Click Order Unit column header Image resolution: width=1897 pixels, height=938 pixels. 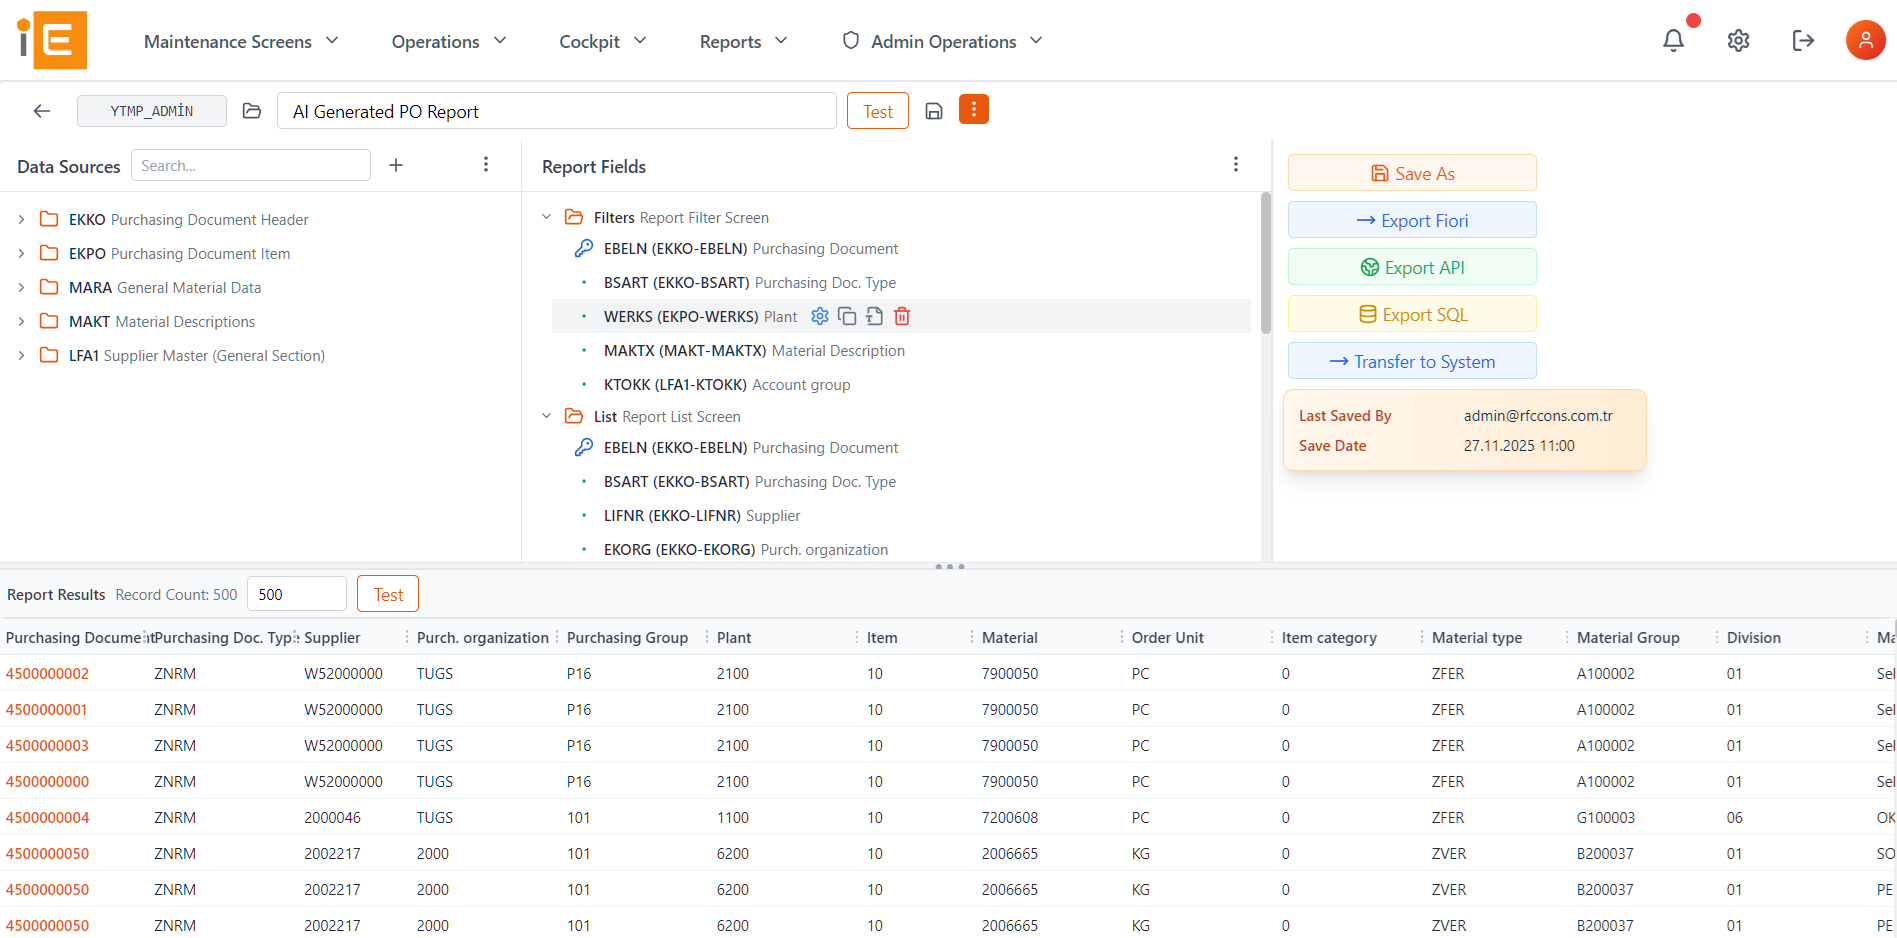click(1167, 637)
